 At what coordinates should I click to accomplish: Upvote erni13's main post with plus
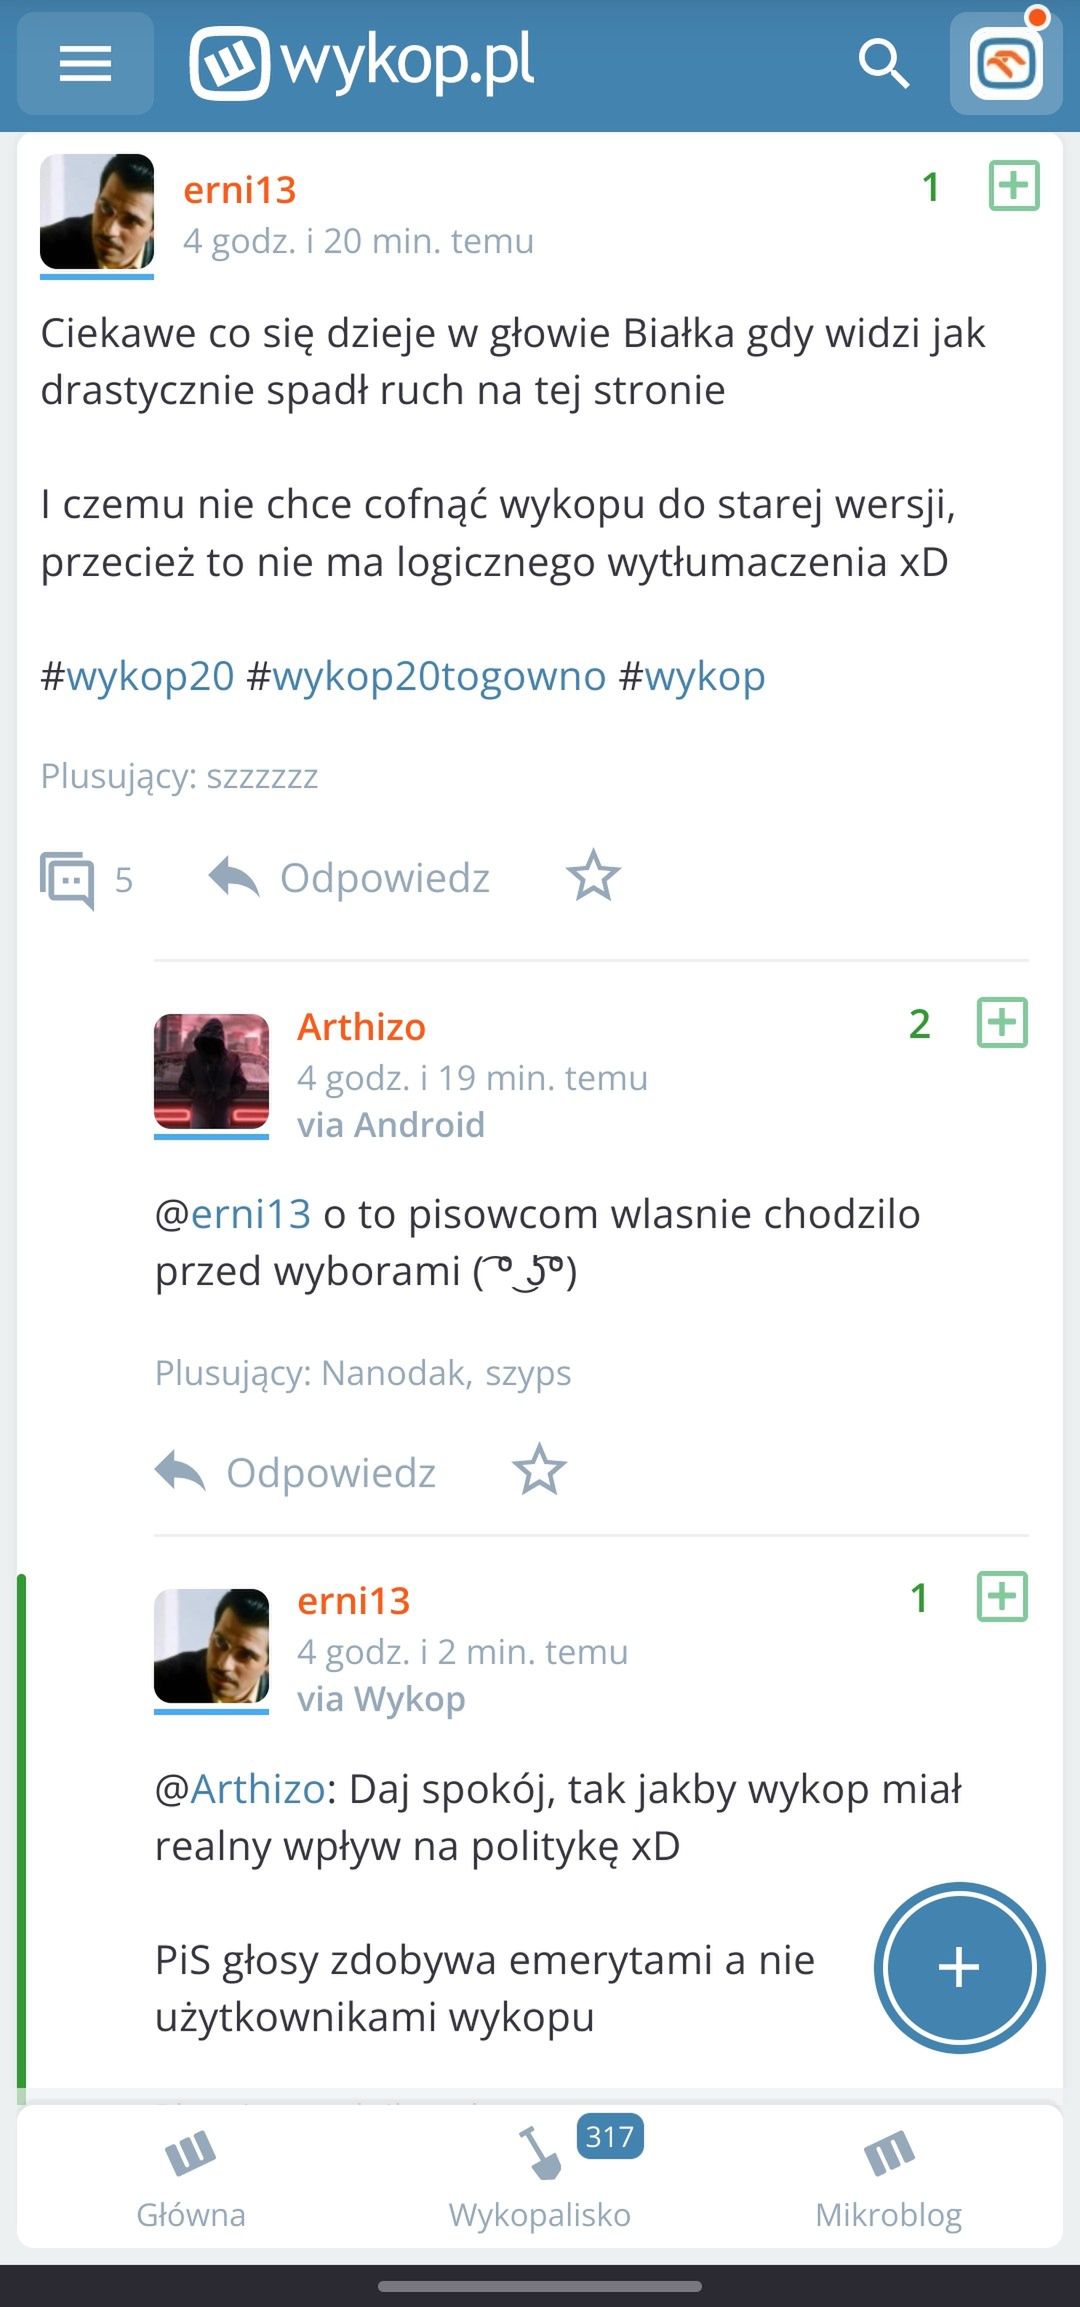(x=1014, y=186)
